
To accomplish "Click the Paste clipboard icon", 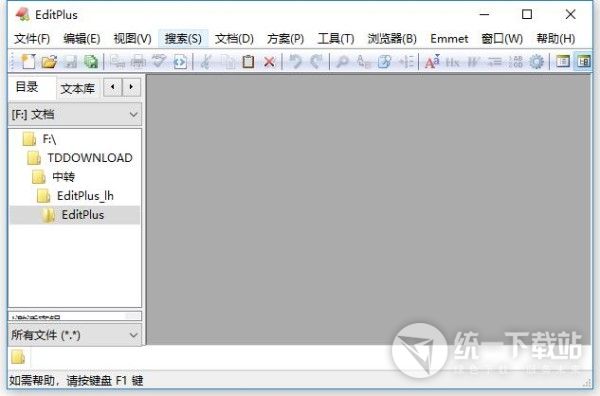I will coord(248,61).
